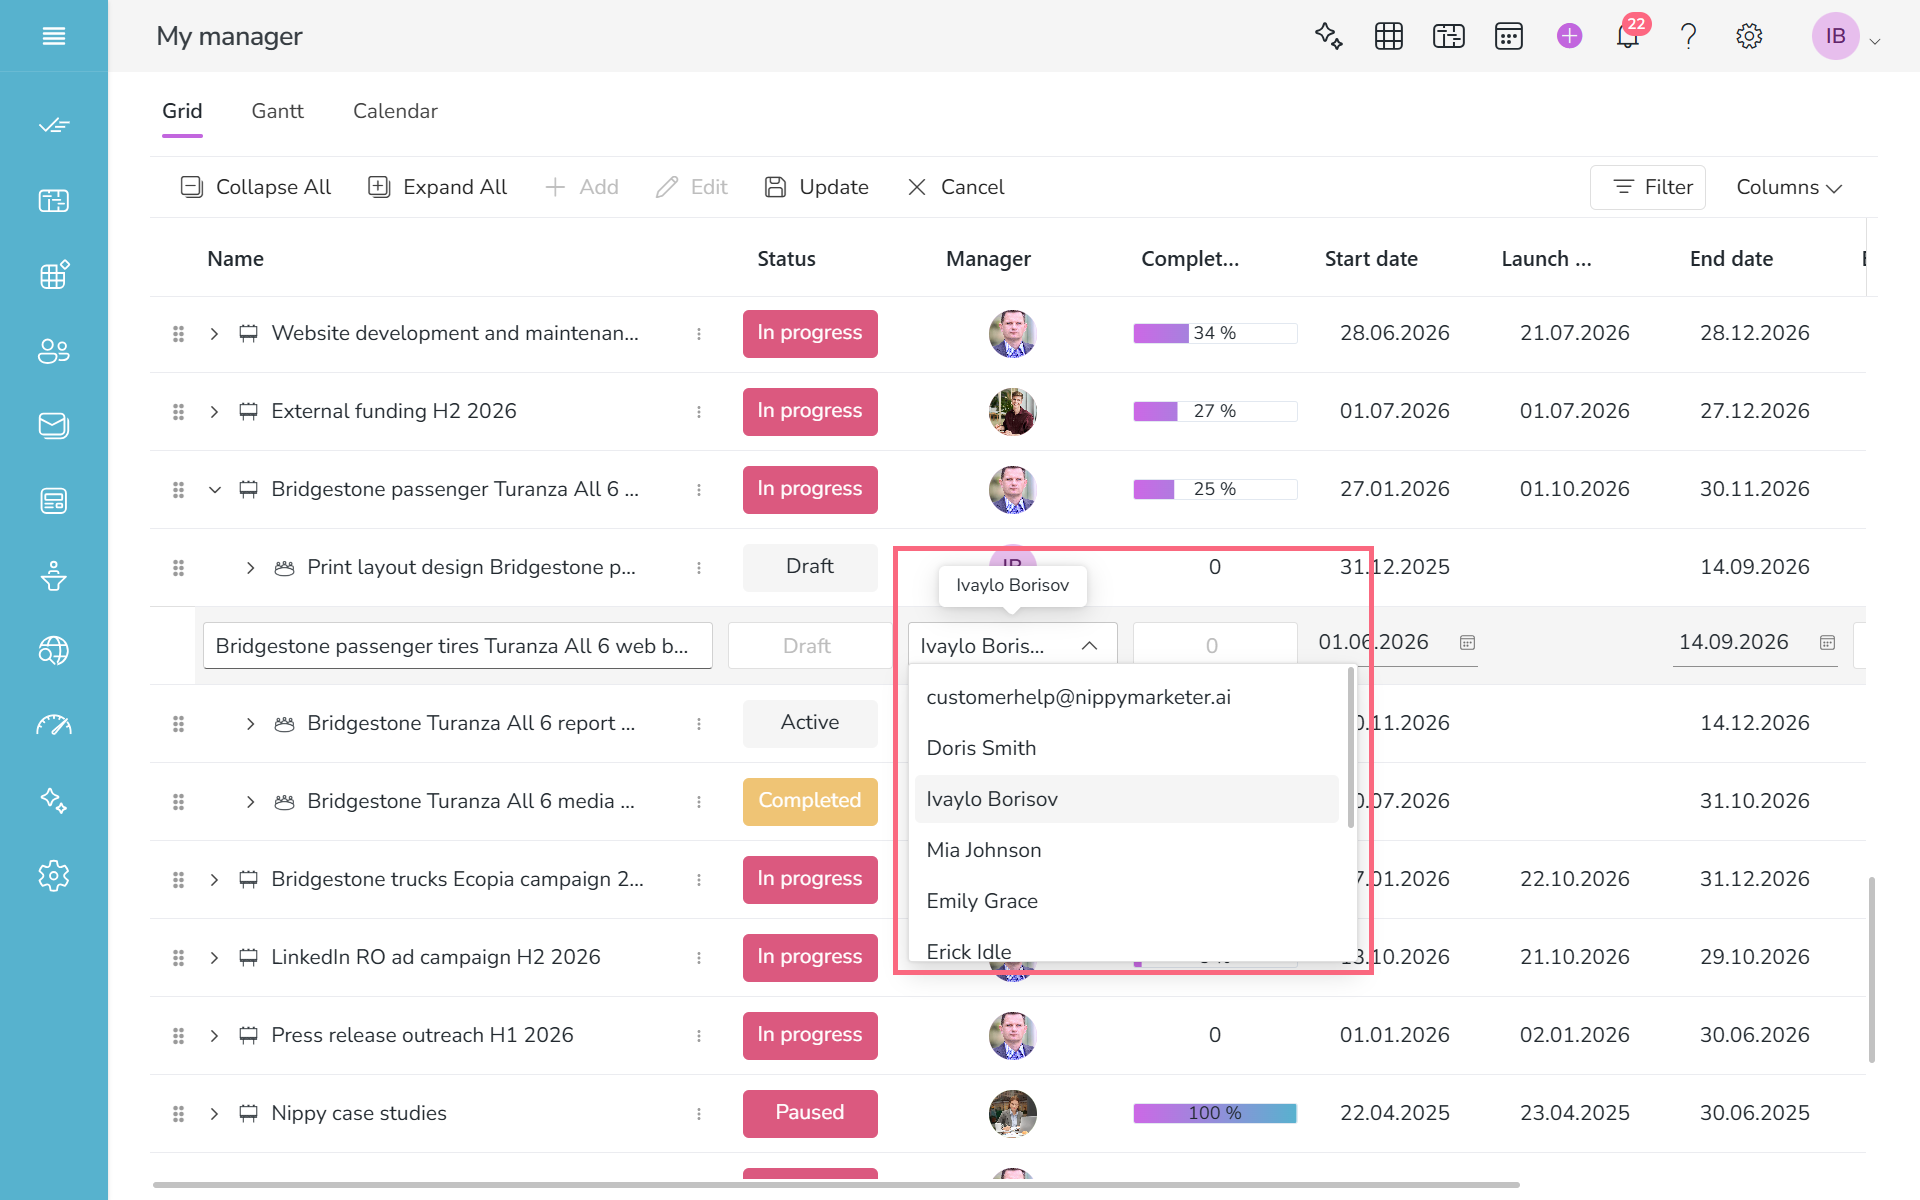This screenshot has height=1200, width=1920.
Task: Click the 100 % progress bar of Nippy case studies
Action: tap(1215, 1113)
